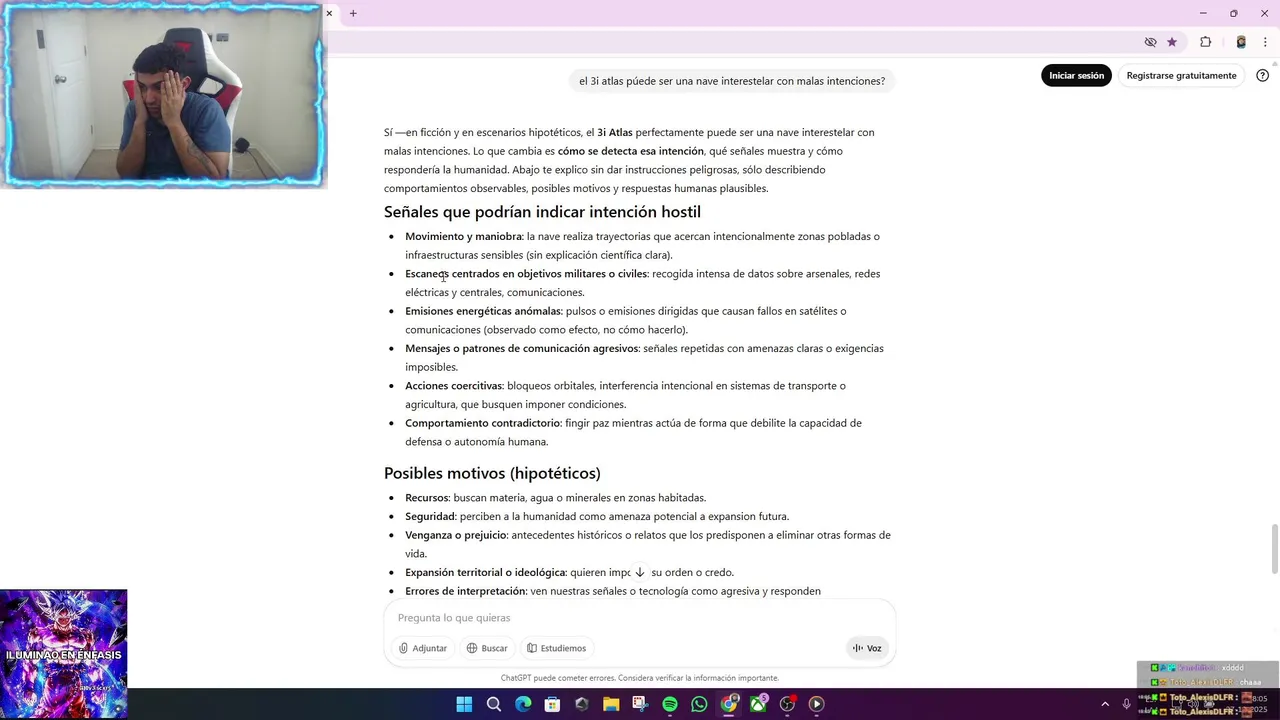Click Registrarse gratuitamente button

[x=1181, y=76]
